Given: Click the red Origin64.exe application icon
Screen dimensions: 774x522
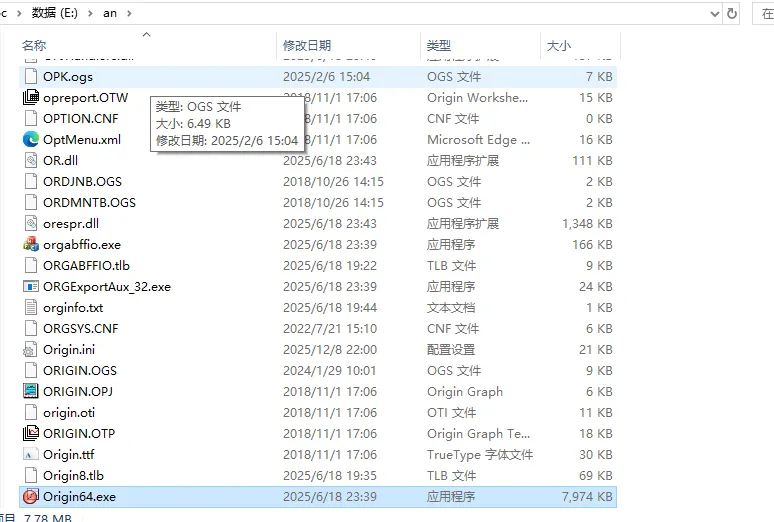Looking at the screenshot, I should (31, 496).
